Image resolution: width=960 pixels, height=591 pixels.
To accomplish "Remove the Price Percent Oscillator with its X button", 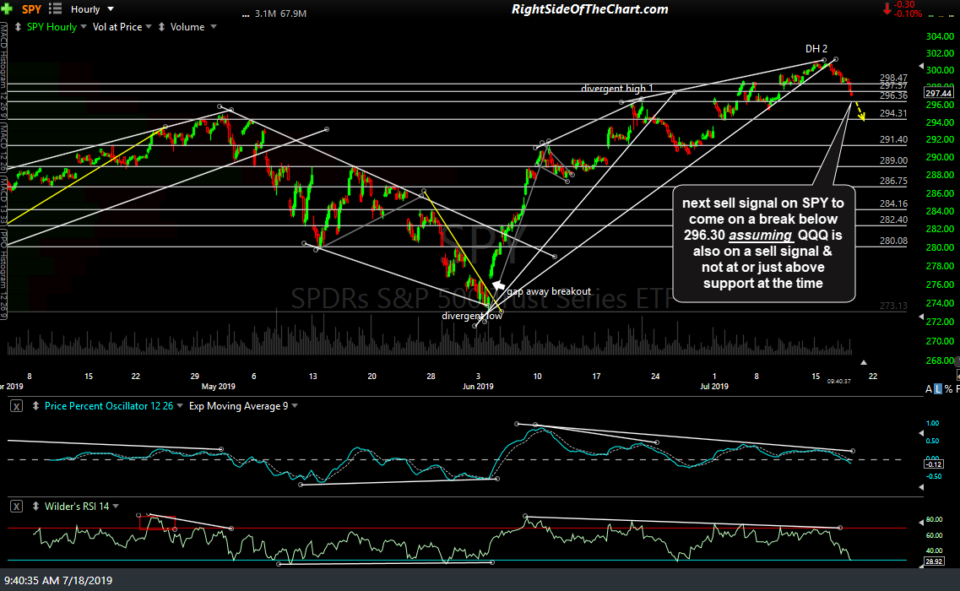I will tap(16, 406).
